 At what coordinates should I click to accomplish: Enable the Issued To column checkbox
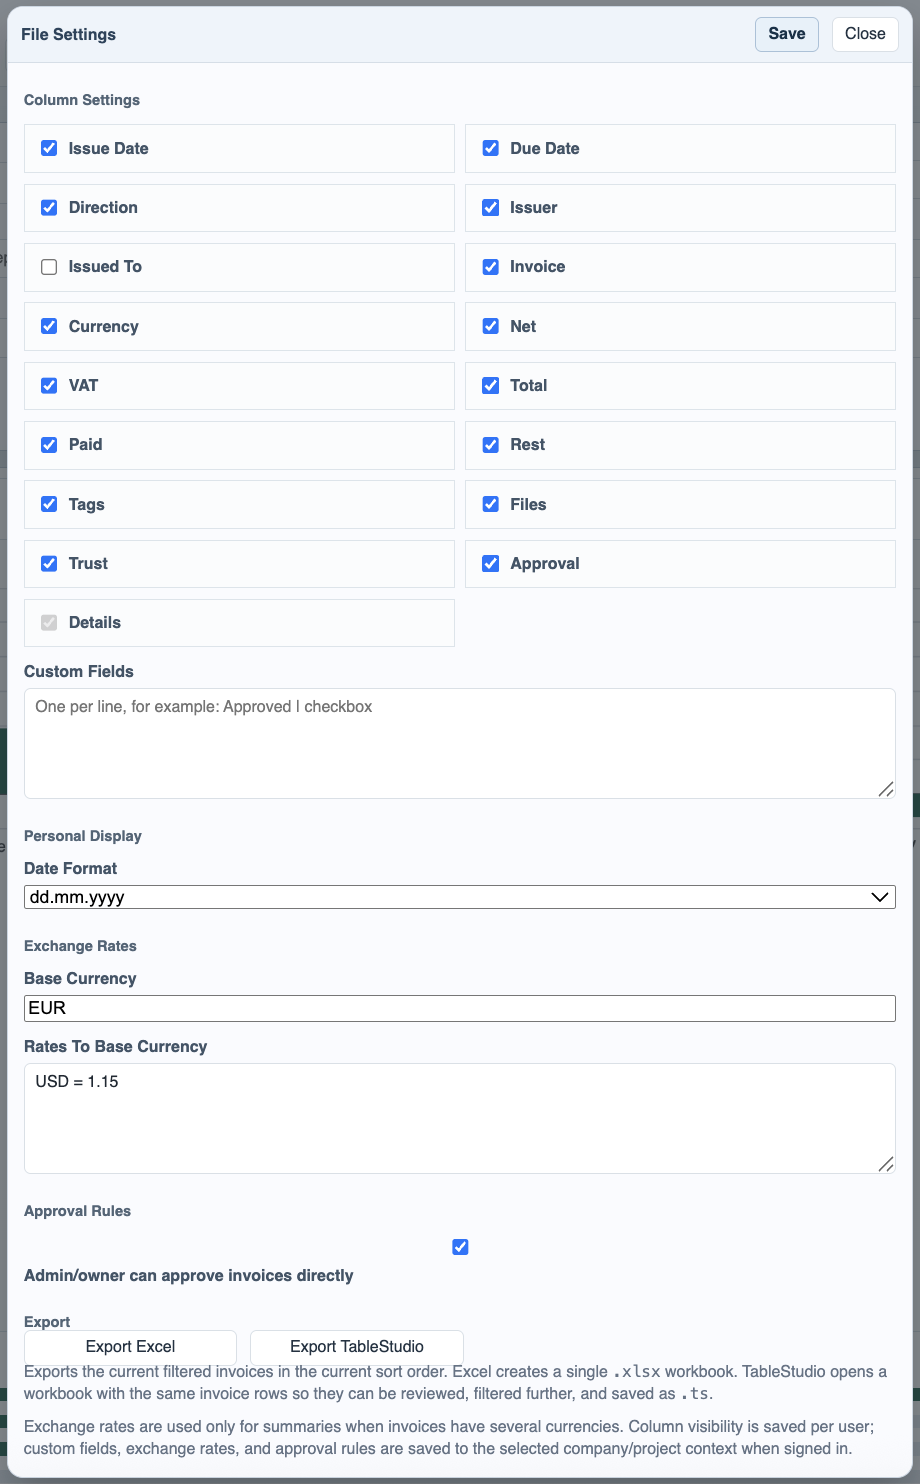click(x=49, y=267)
